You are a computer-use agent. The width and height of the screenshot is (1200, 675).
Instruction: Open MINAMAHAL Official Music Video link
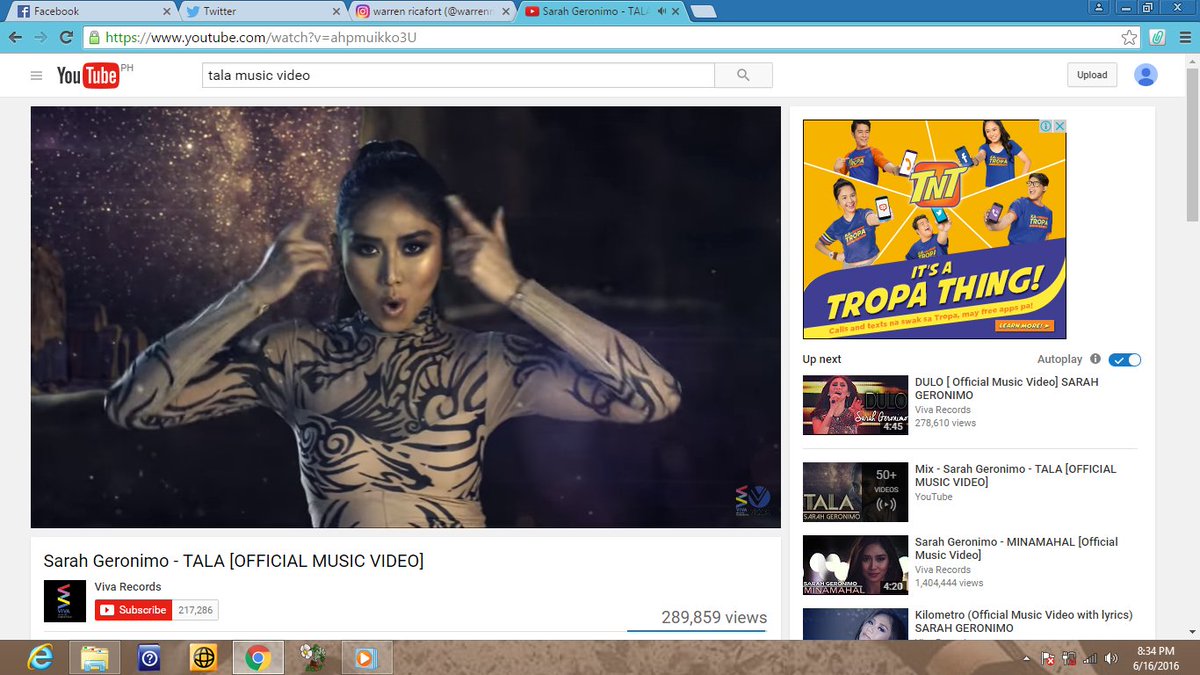(1016, 548)
